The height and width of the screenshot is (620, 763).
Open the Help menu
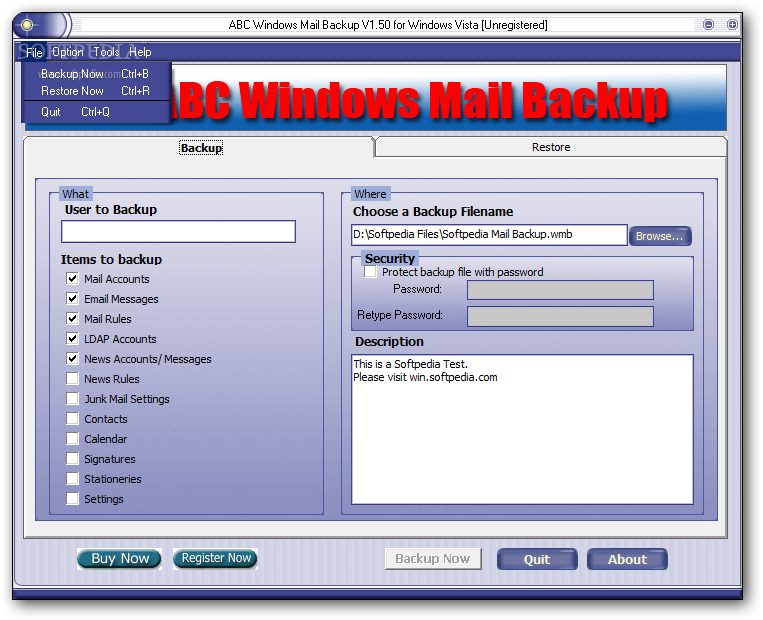(x=140, y=52)
